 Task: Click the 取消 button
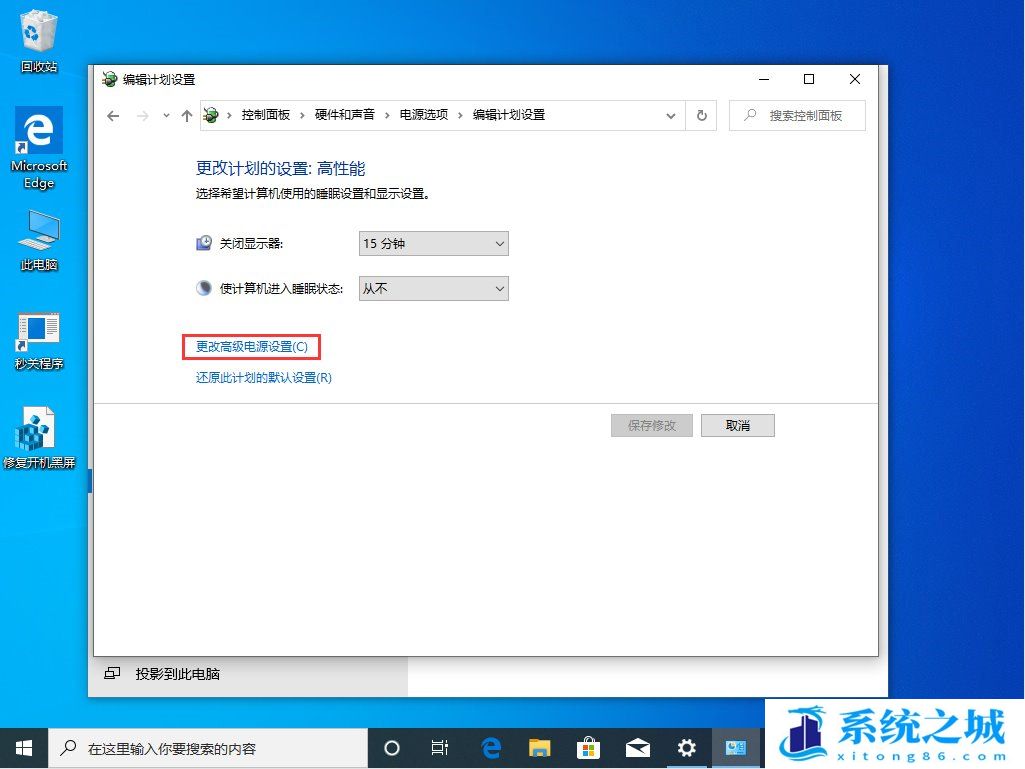pyautogui.click(x=737, y=425)
